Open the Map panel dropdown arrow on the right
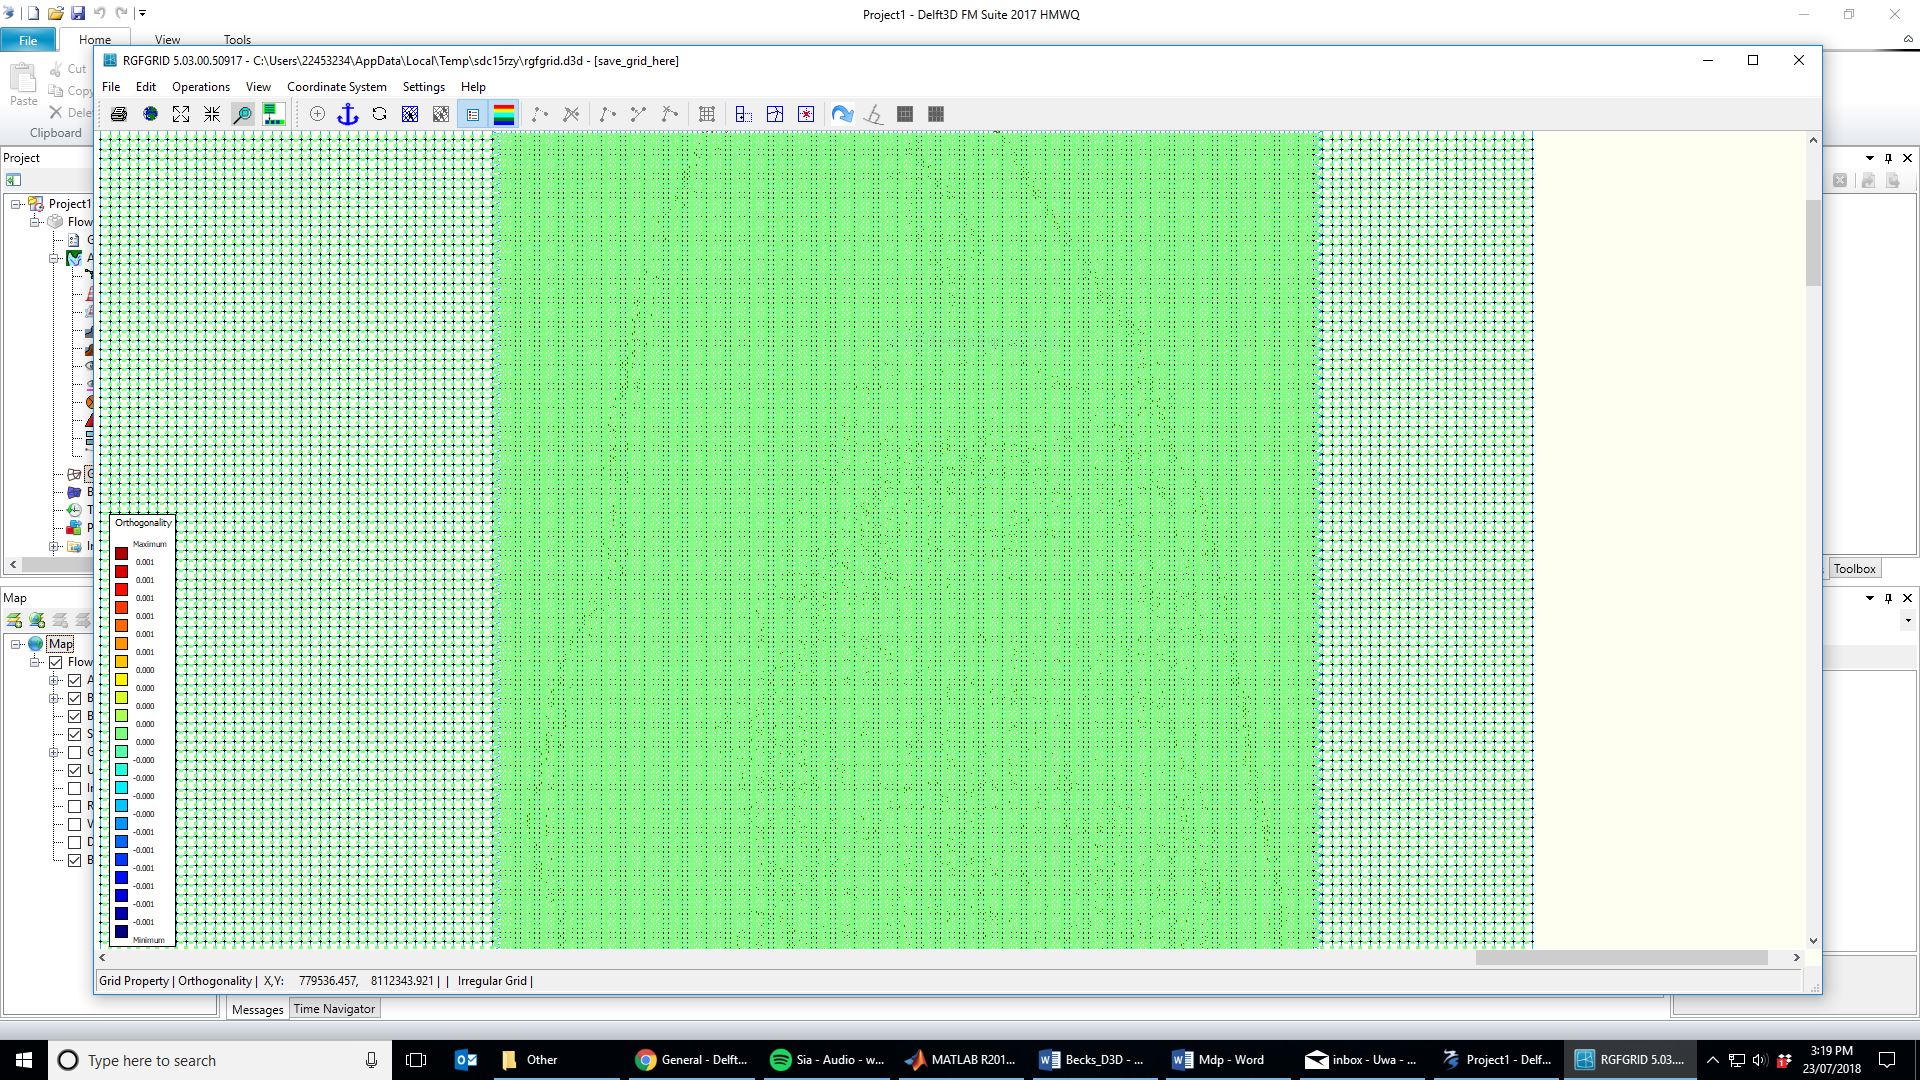 point(1869,598)
